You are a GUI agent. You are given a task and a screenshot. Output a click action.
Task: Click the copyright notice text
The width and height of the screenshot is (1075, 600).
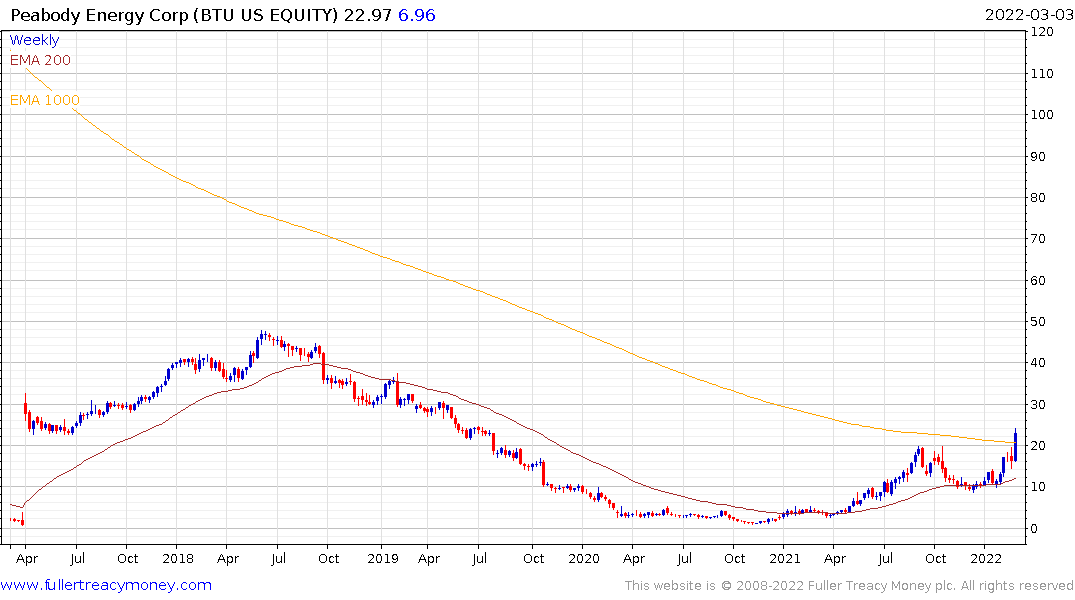click(x=849, y=586)
